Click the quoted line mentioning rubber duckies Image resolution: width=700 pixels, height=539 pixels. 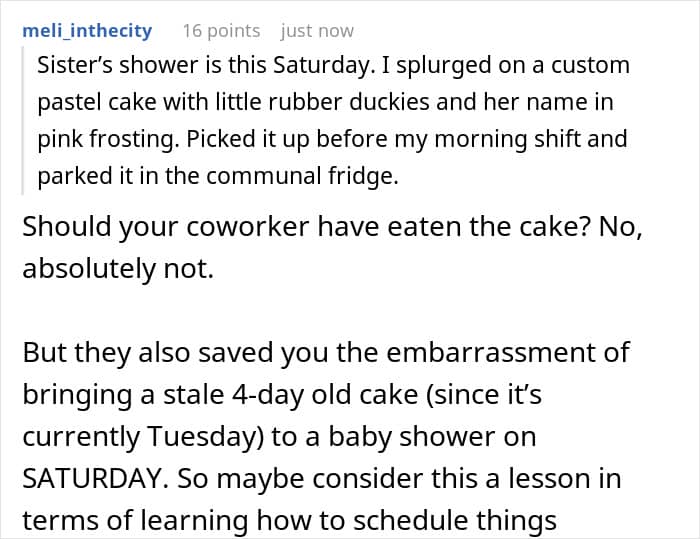325,102
